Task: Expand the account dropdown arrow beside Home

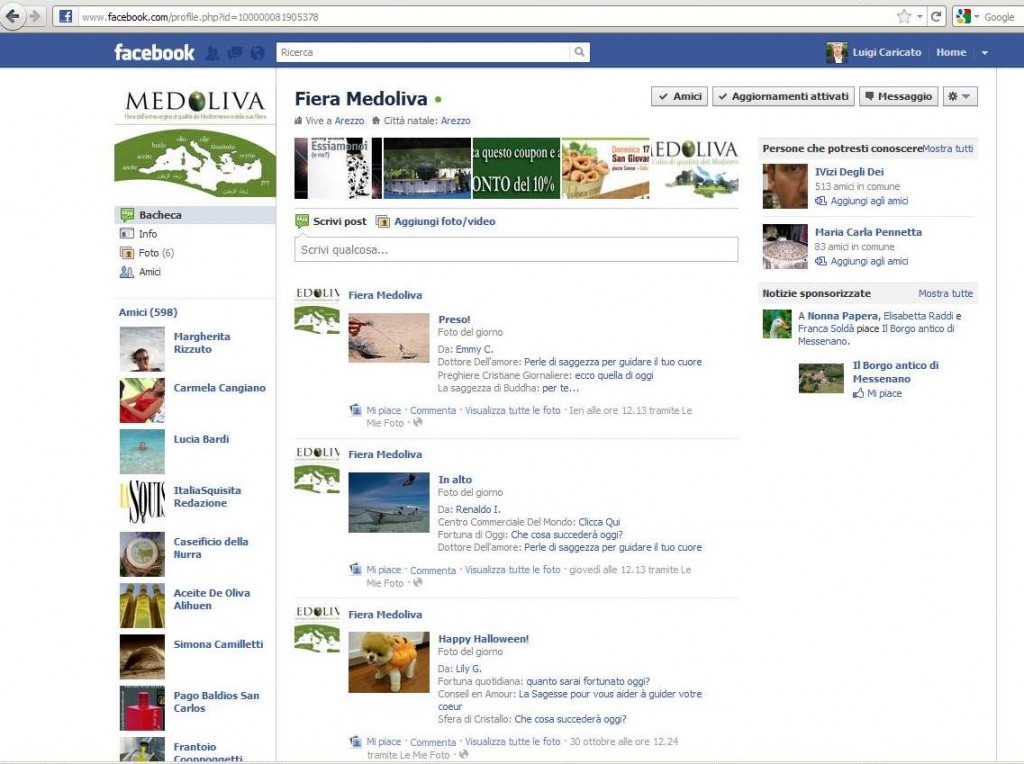Action: (x=984, y=53)
